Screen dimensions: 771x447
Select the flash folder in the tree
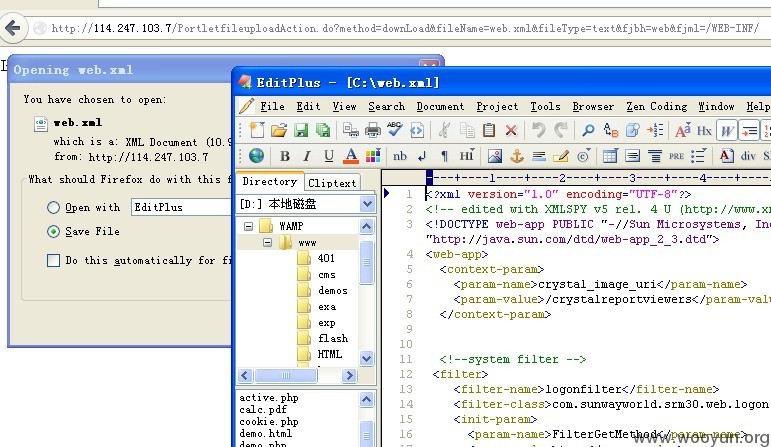tap(333, 338)
